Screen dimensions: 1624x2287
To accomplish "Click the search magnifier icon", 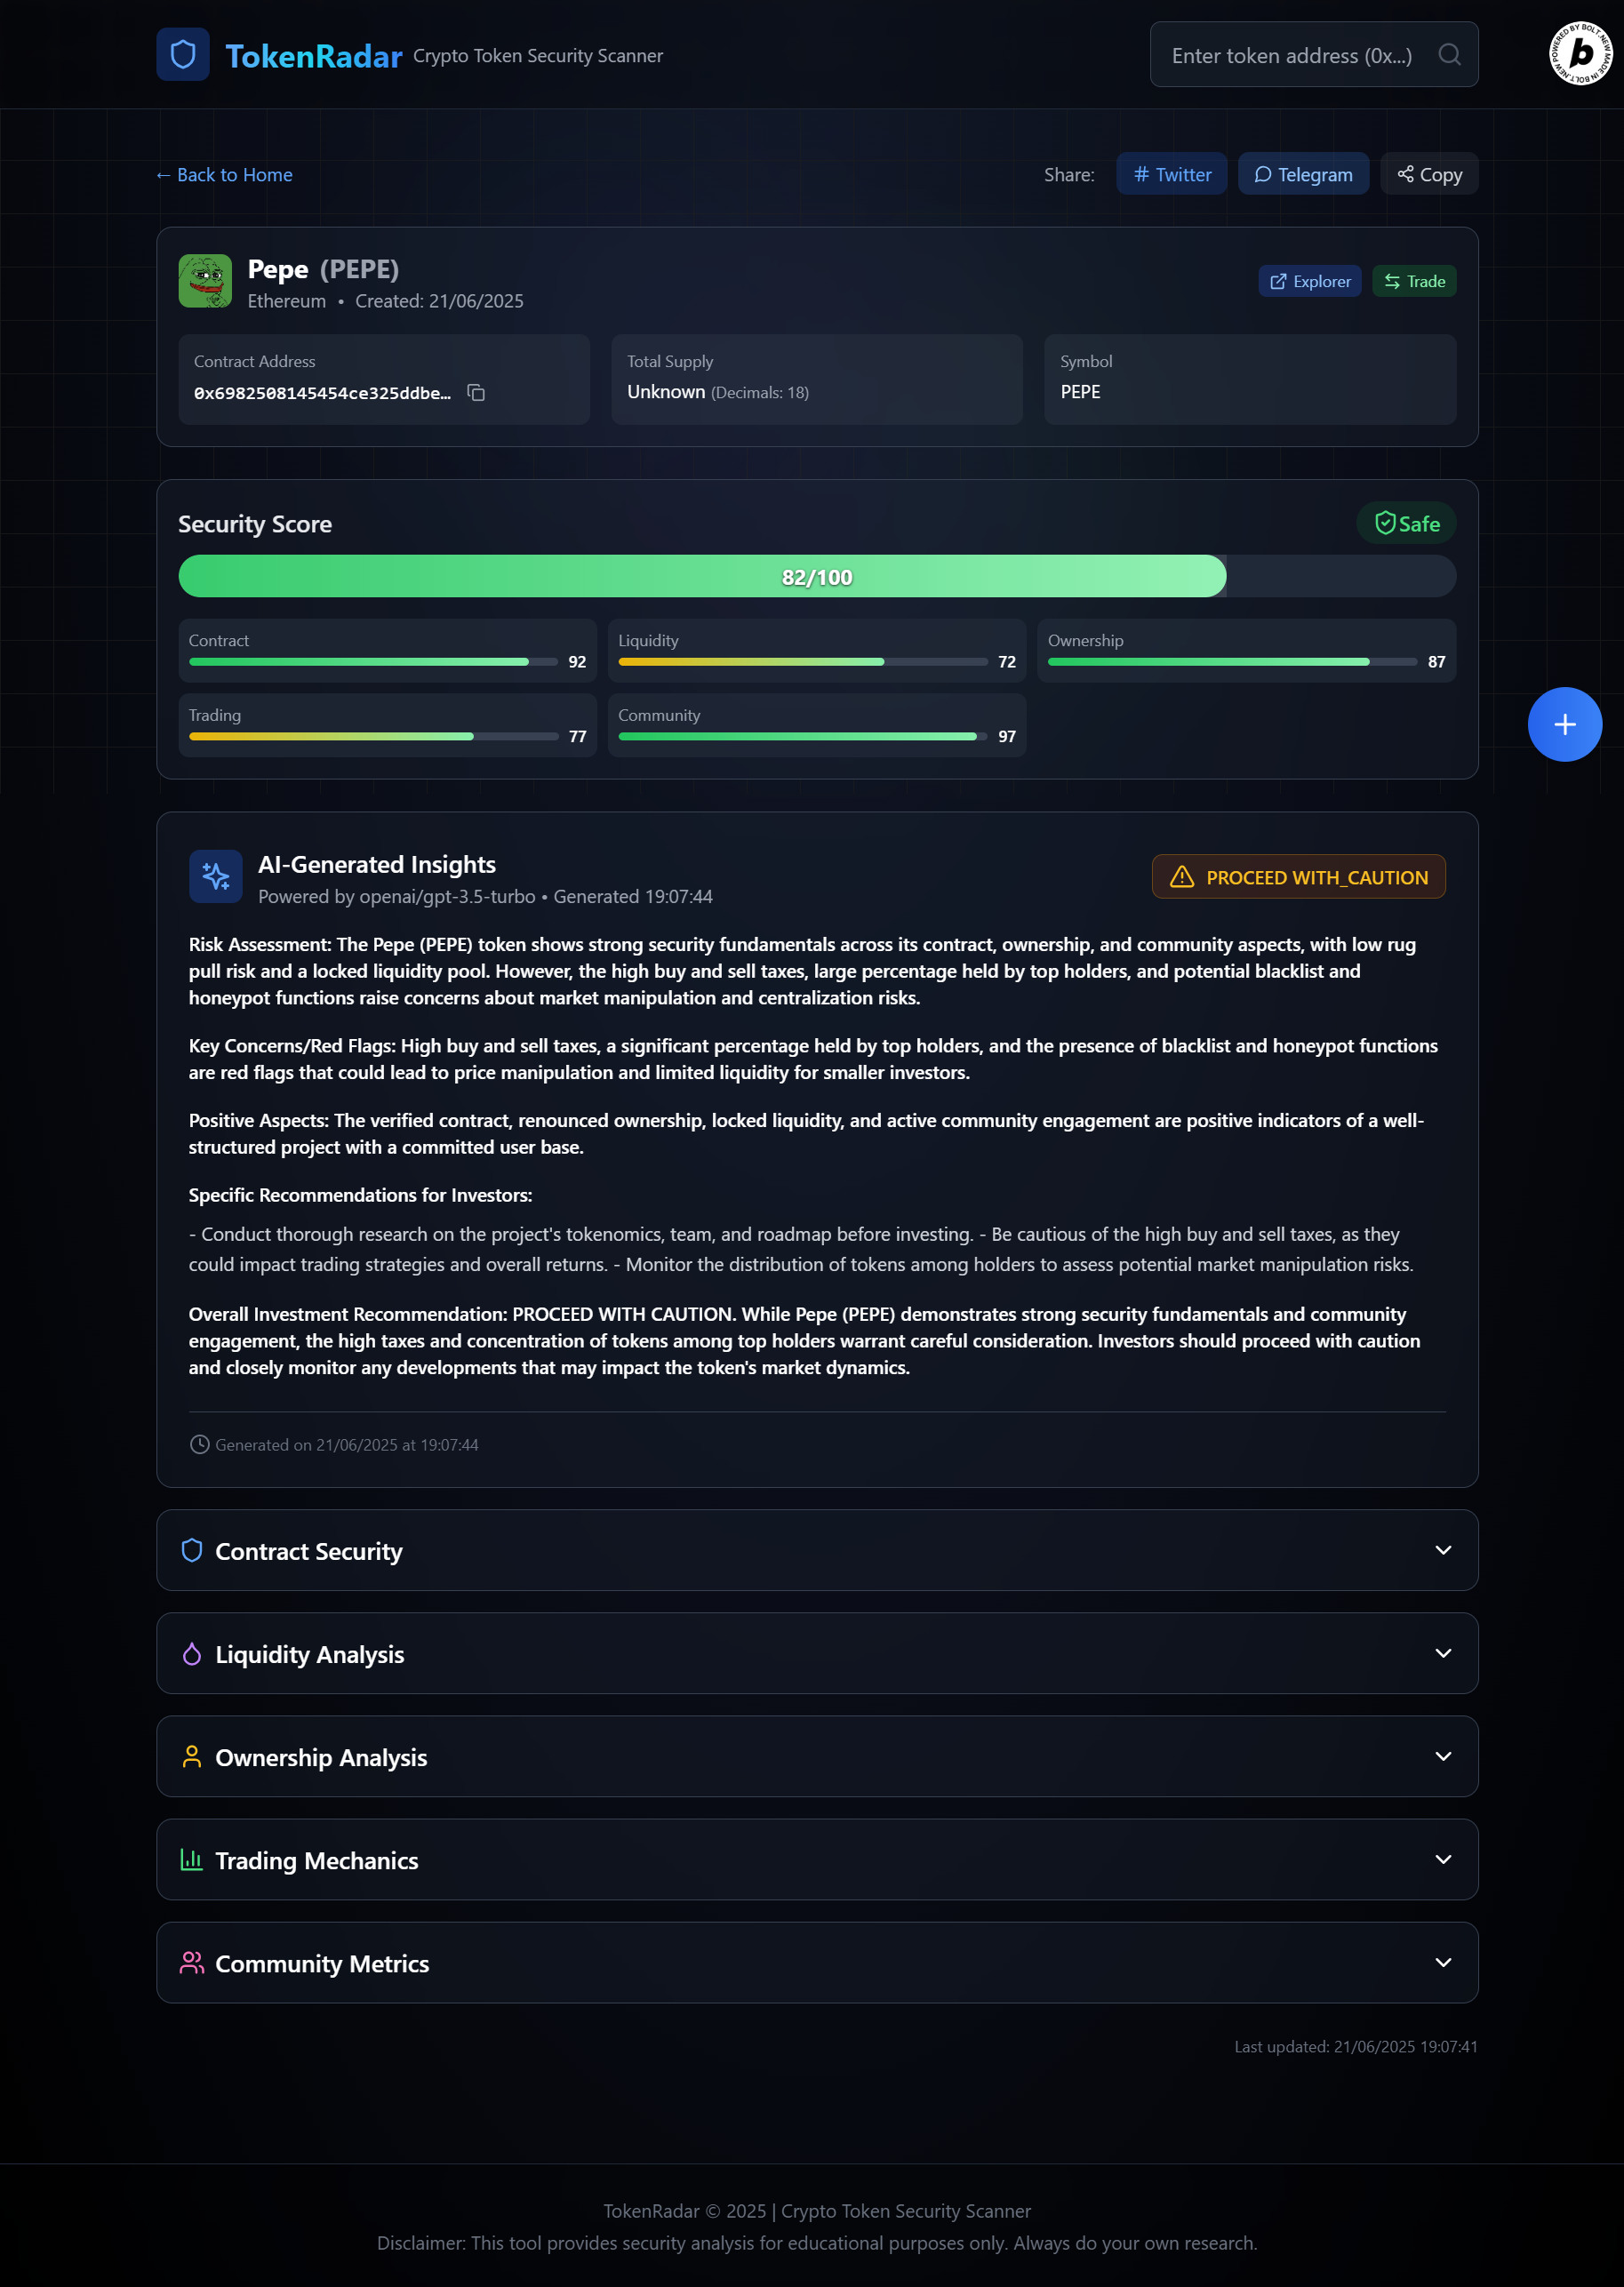I will point(1449,55).
